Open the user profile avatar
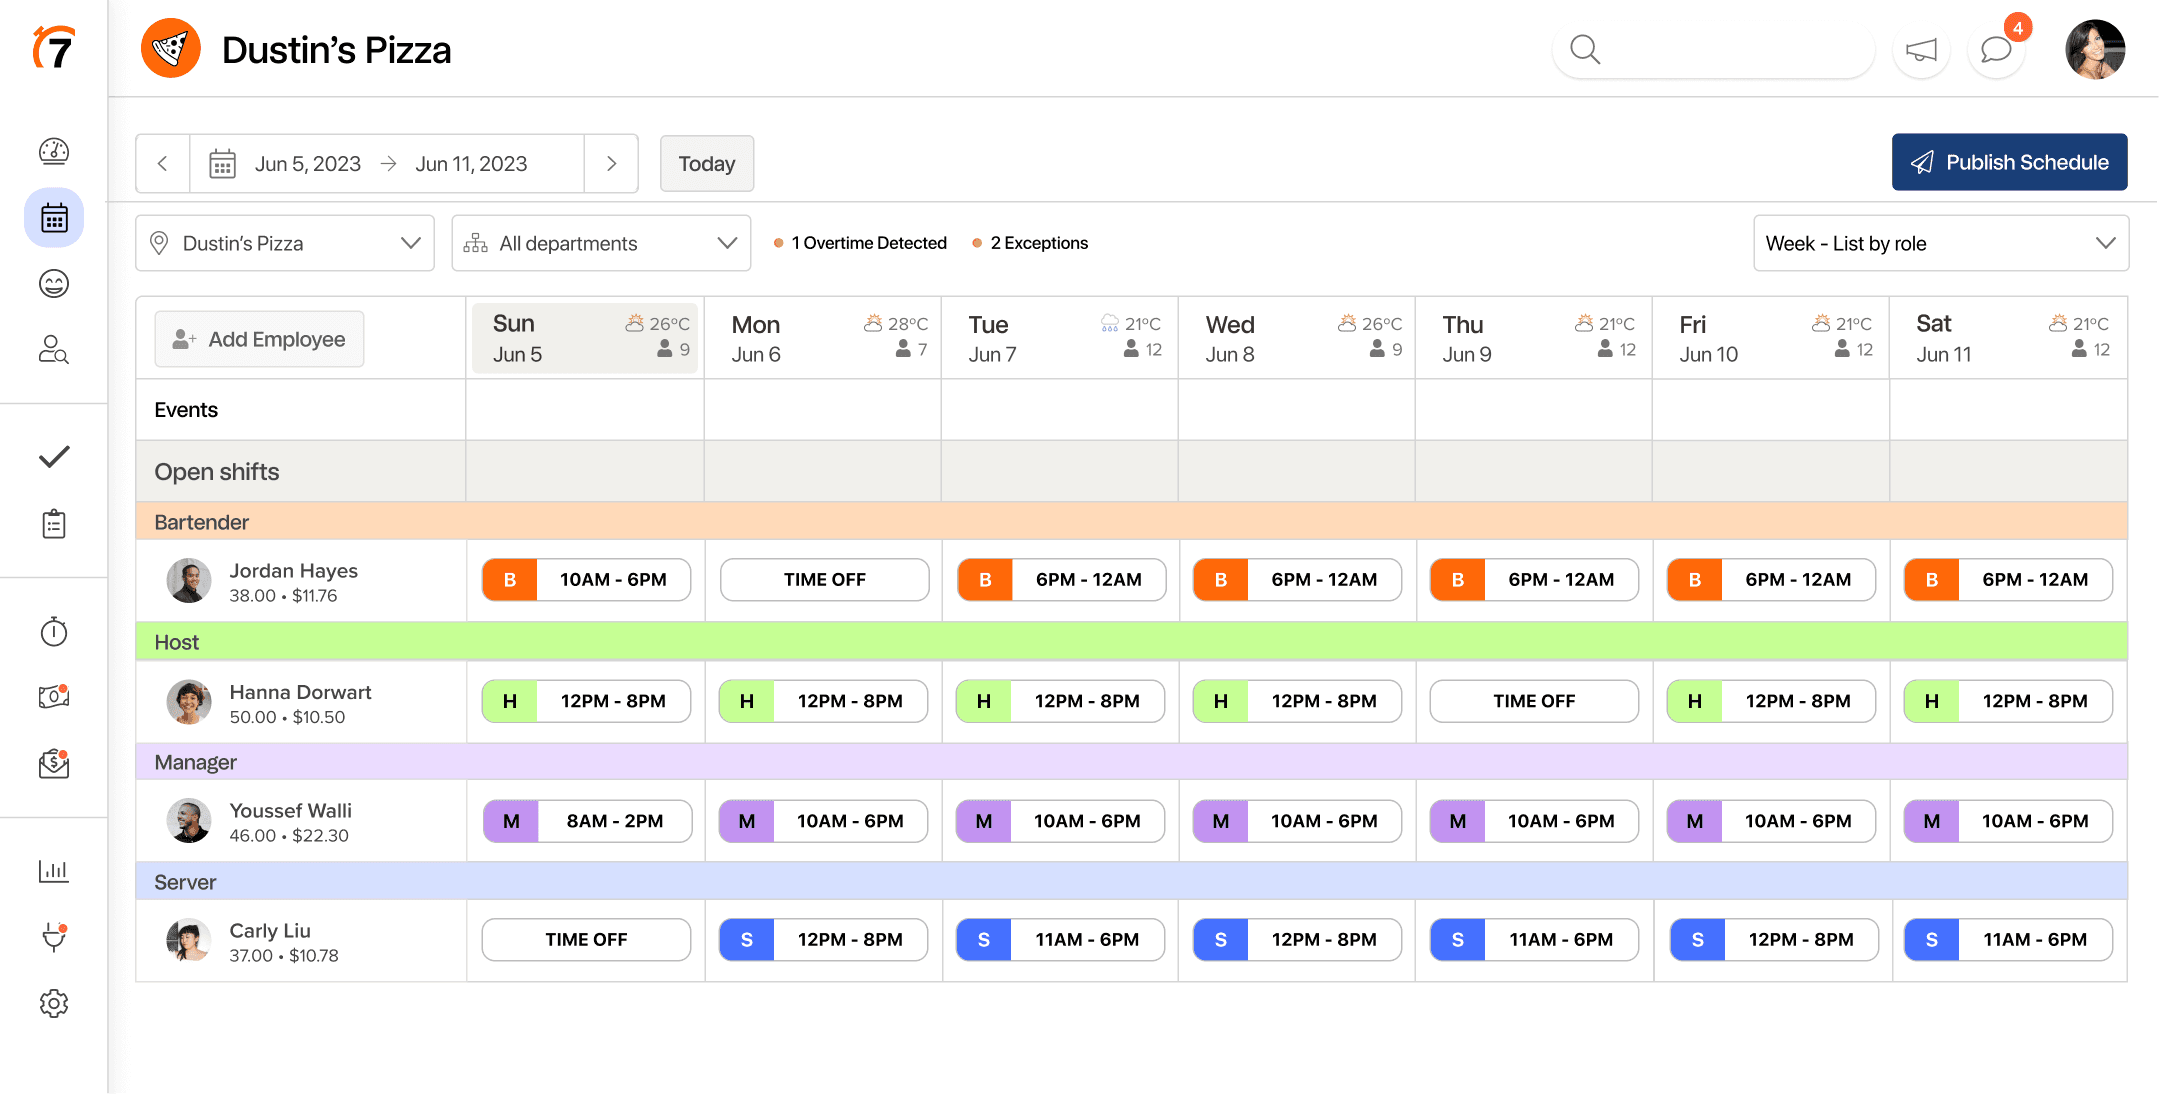 pos(2095,49)
